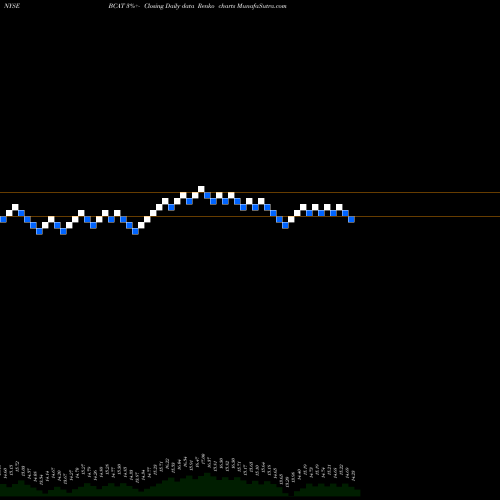Click the upper orange horizontal price line

point(250,192)
